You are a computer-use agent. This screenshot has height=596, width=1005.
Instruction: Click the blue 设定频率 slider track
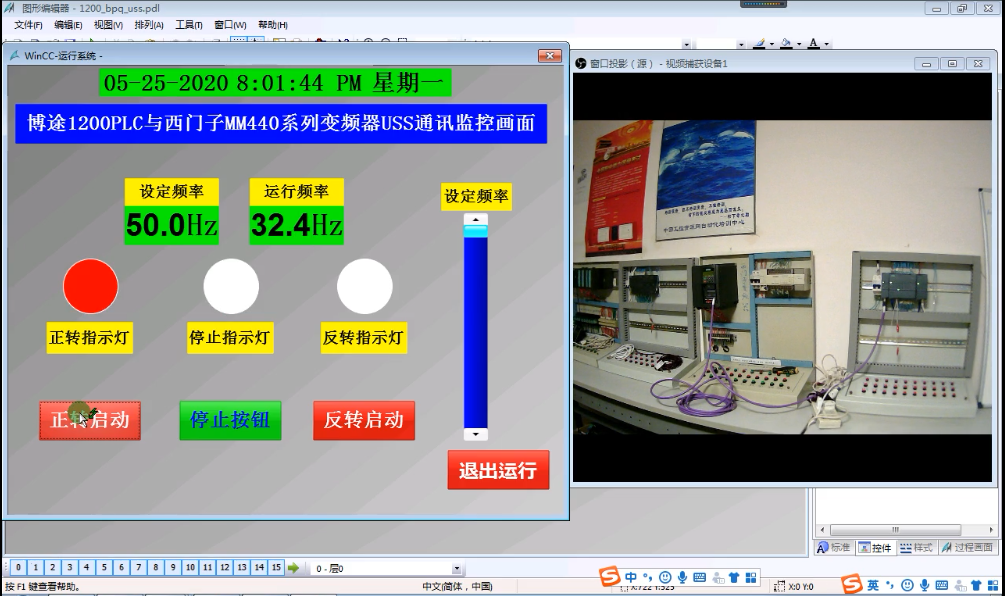point(475,330)
